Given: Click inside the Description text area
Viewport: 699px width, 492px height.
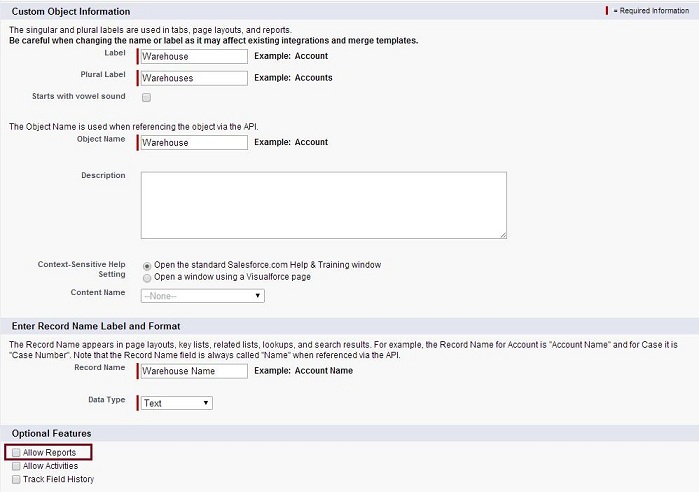Looking at the screenshot, I should pos(324,205).
